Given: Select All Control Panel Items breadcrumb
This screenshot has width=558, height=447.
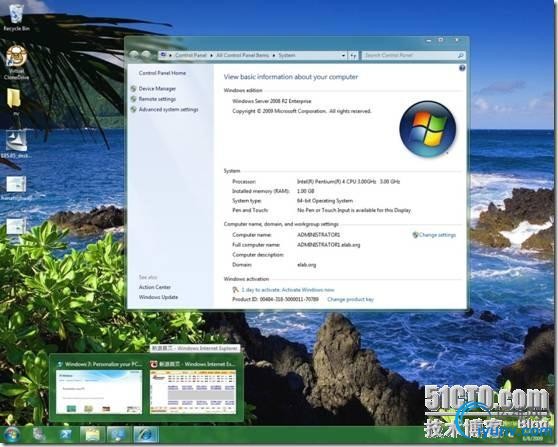Looking at the screenshot, I should click(x=242, y=55).
